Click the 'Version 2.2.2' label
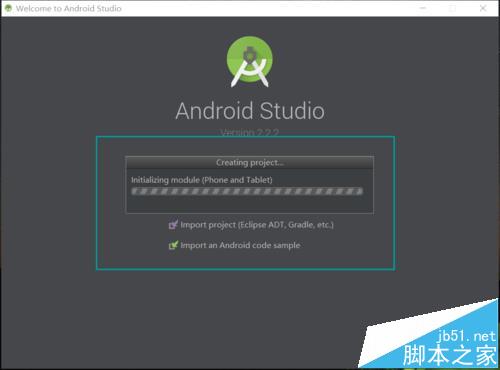The height and width of the screenshot is (370, 500). point(250,132)
